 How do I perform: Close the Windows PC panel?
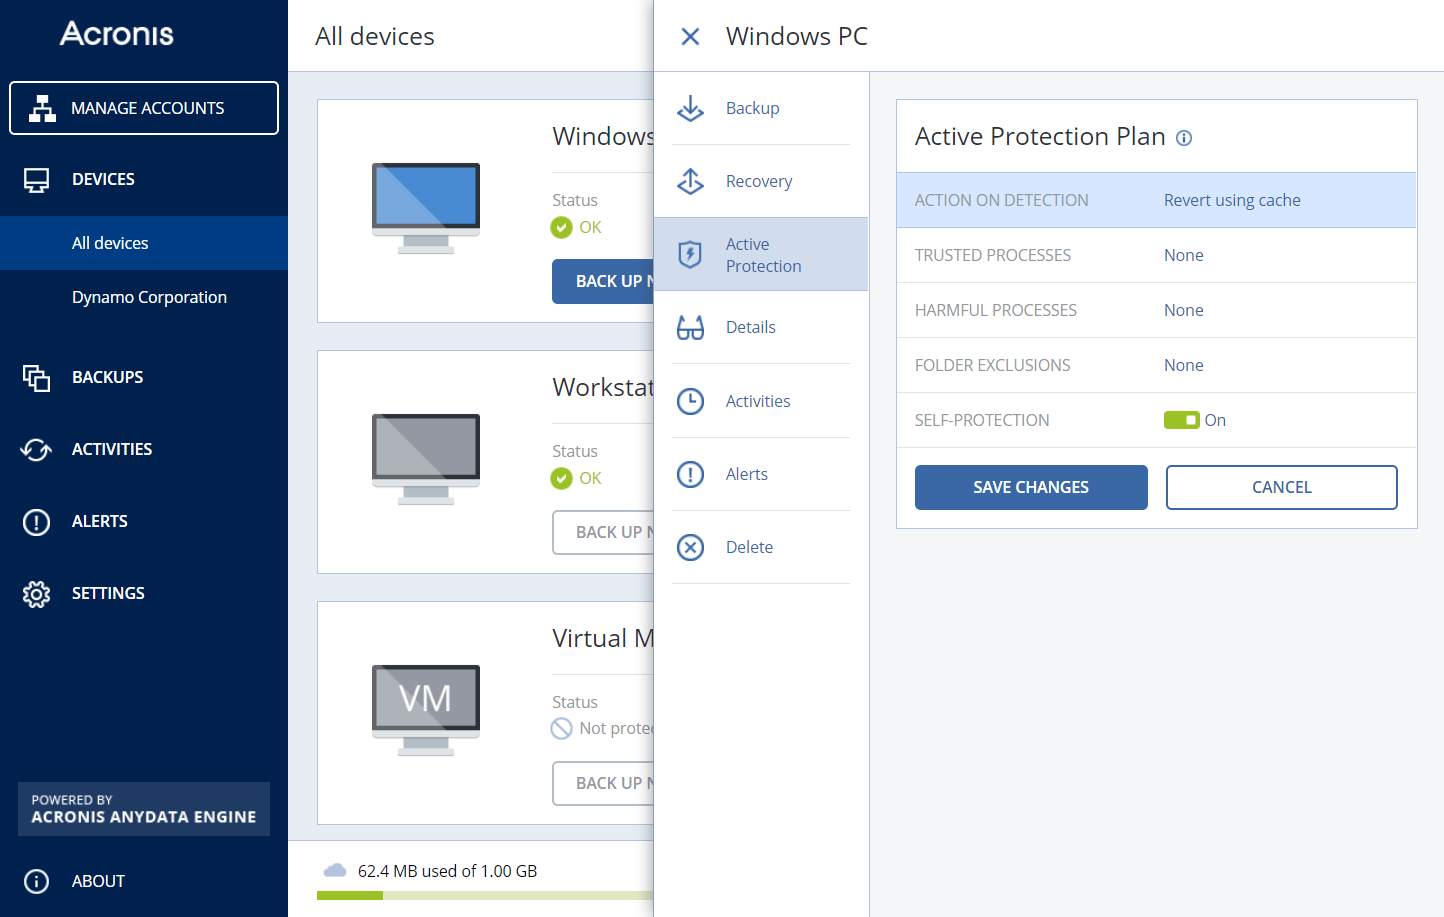[x=690, y=37]
